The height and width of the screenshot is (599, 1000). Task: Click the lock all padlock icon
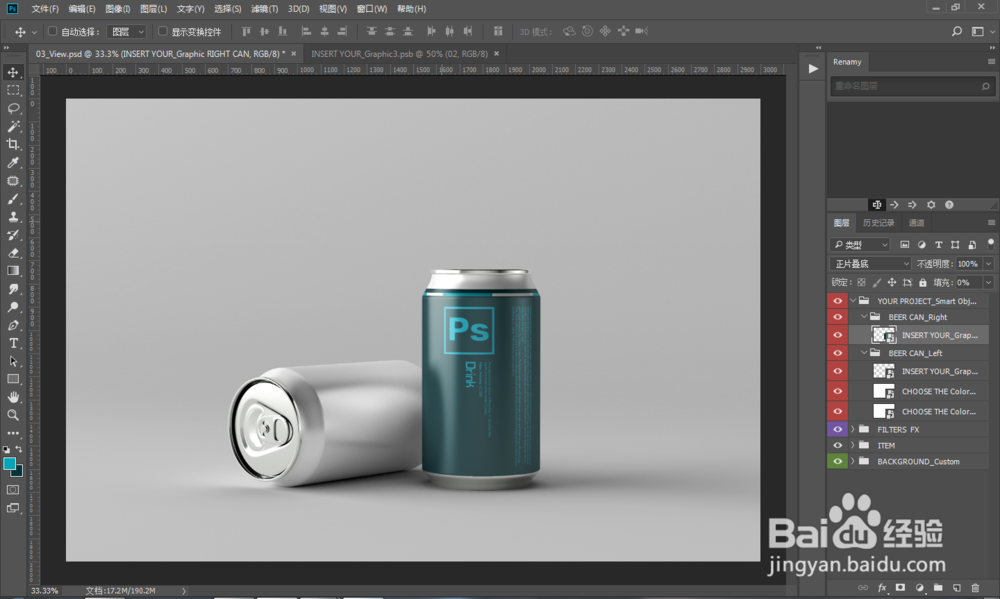(923, 283)
